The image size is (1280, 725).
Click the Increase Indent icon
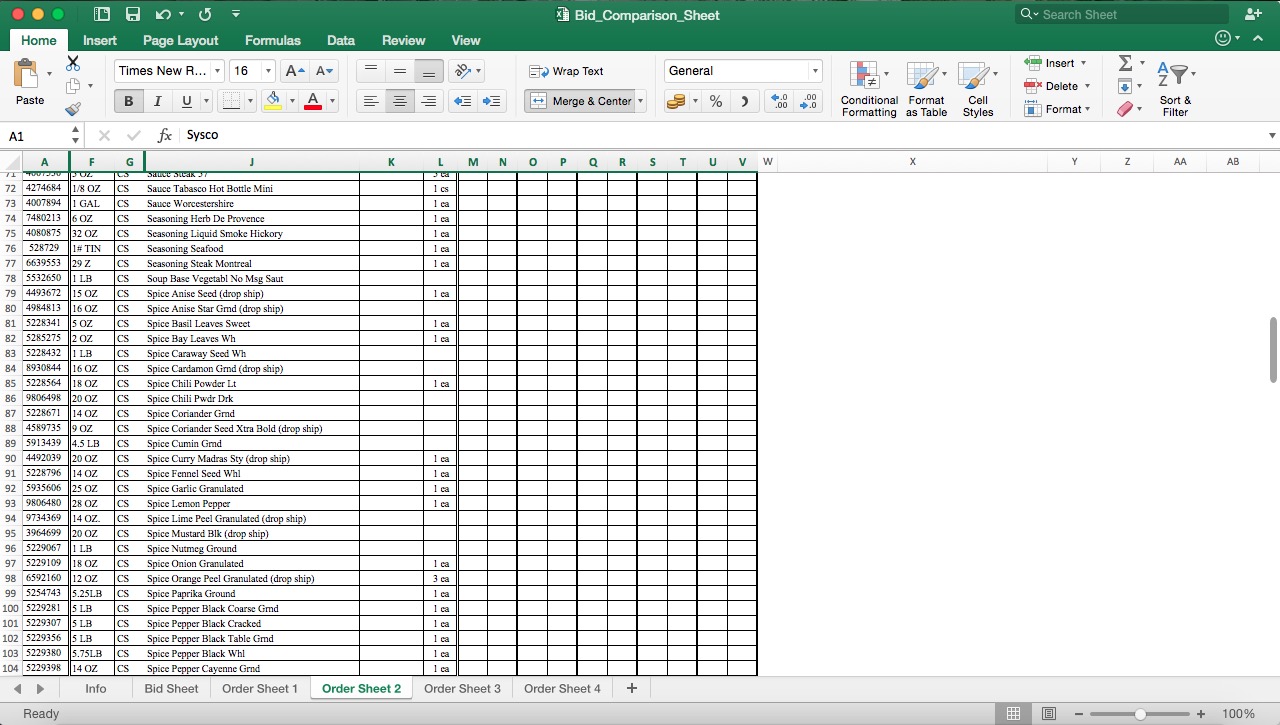click(x=491, y=101)
